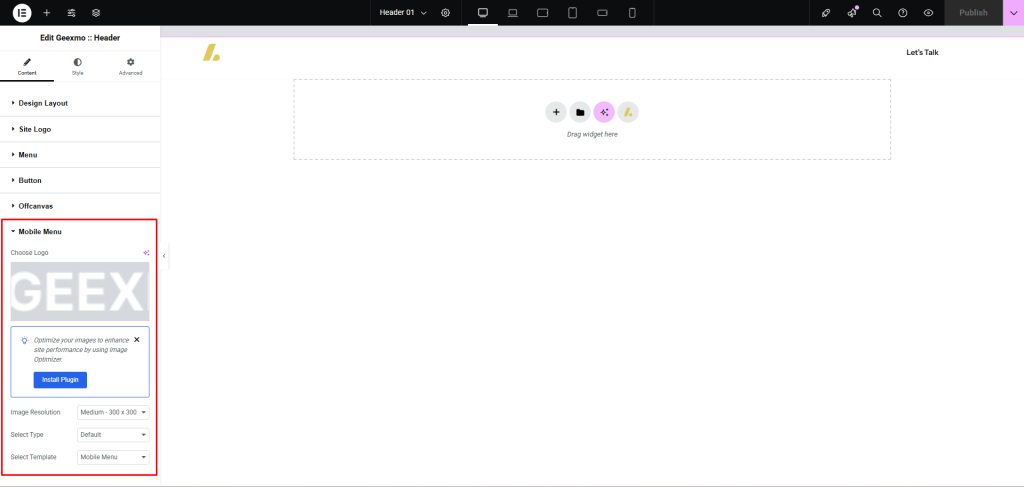This screenshot has width=1024, height=487.
Task: Switch to the Advanced tab
Action: [x=130, y=66]
